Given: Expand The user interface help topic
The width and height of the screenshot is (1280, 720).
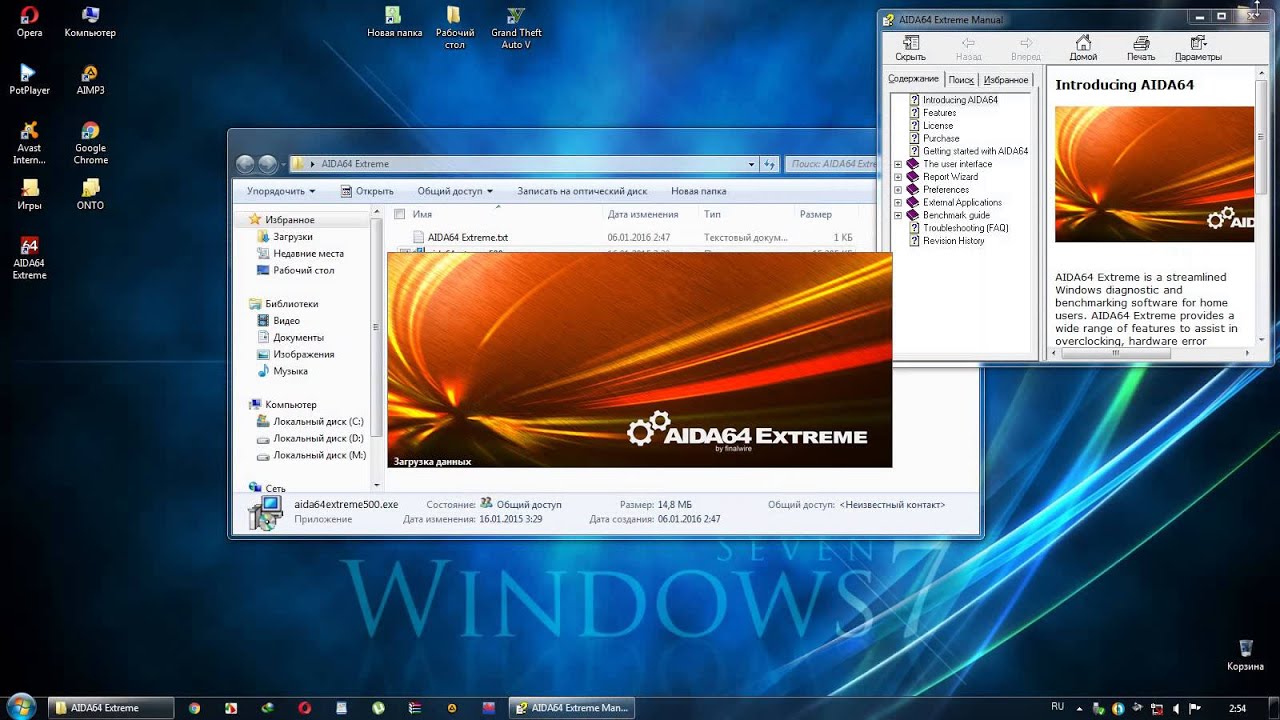Looking at the screenshot, I should pos(898,164).
